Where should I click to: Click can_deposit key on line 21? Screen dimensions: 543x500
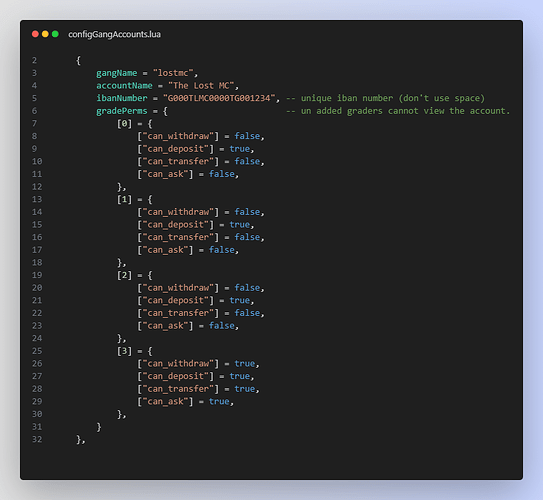pyautogui.click(x=176, y=301)
